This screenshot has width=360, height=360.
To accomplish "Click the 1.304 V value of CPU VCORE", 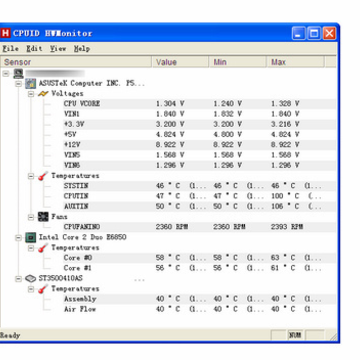I will (x=170, y=104).
